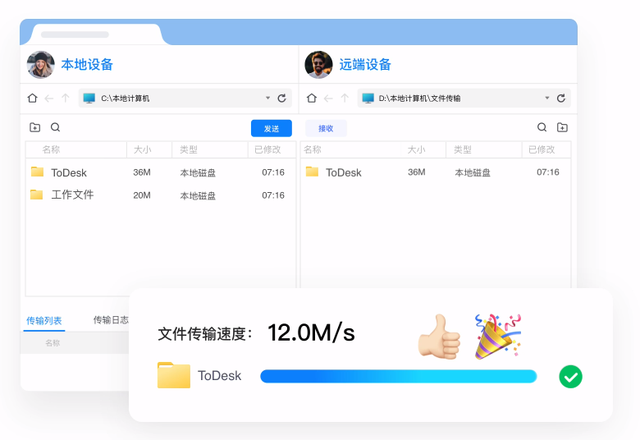This screenshot has height=440, width=640.
Task: Click 07:16 time in 工作文件 row
Action: click(273, 196)
